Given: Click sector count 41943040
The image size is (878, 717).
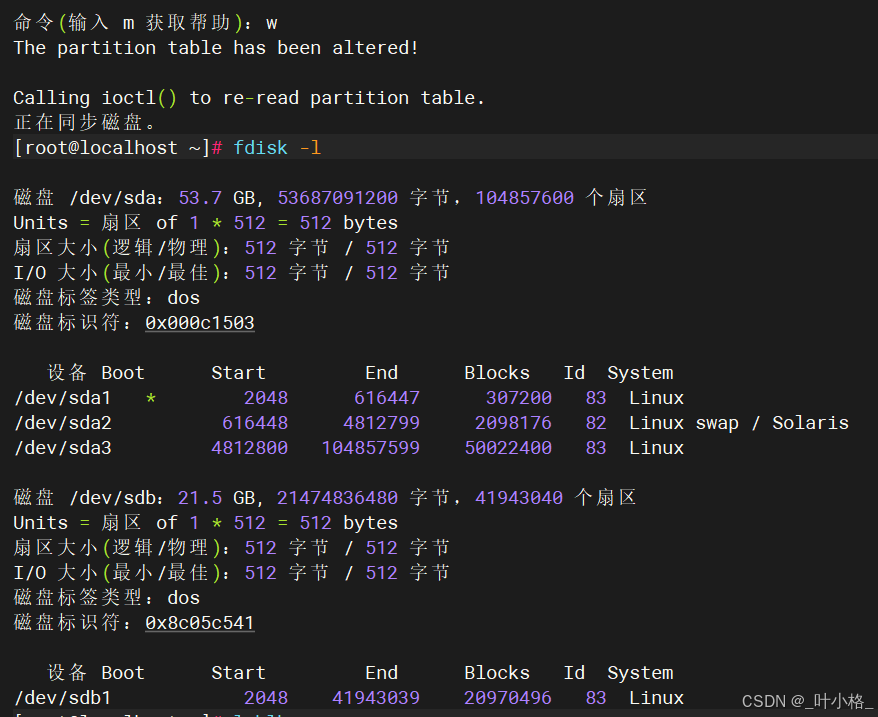Looking at the screenshot, I should [x=519, y=498].
